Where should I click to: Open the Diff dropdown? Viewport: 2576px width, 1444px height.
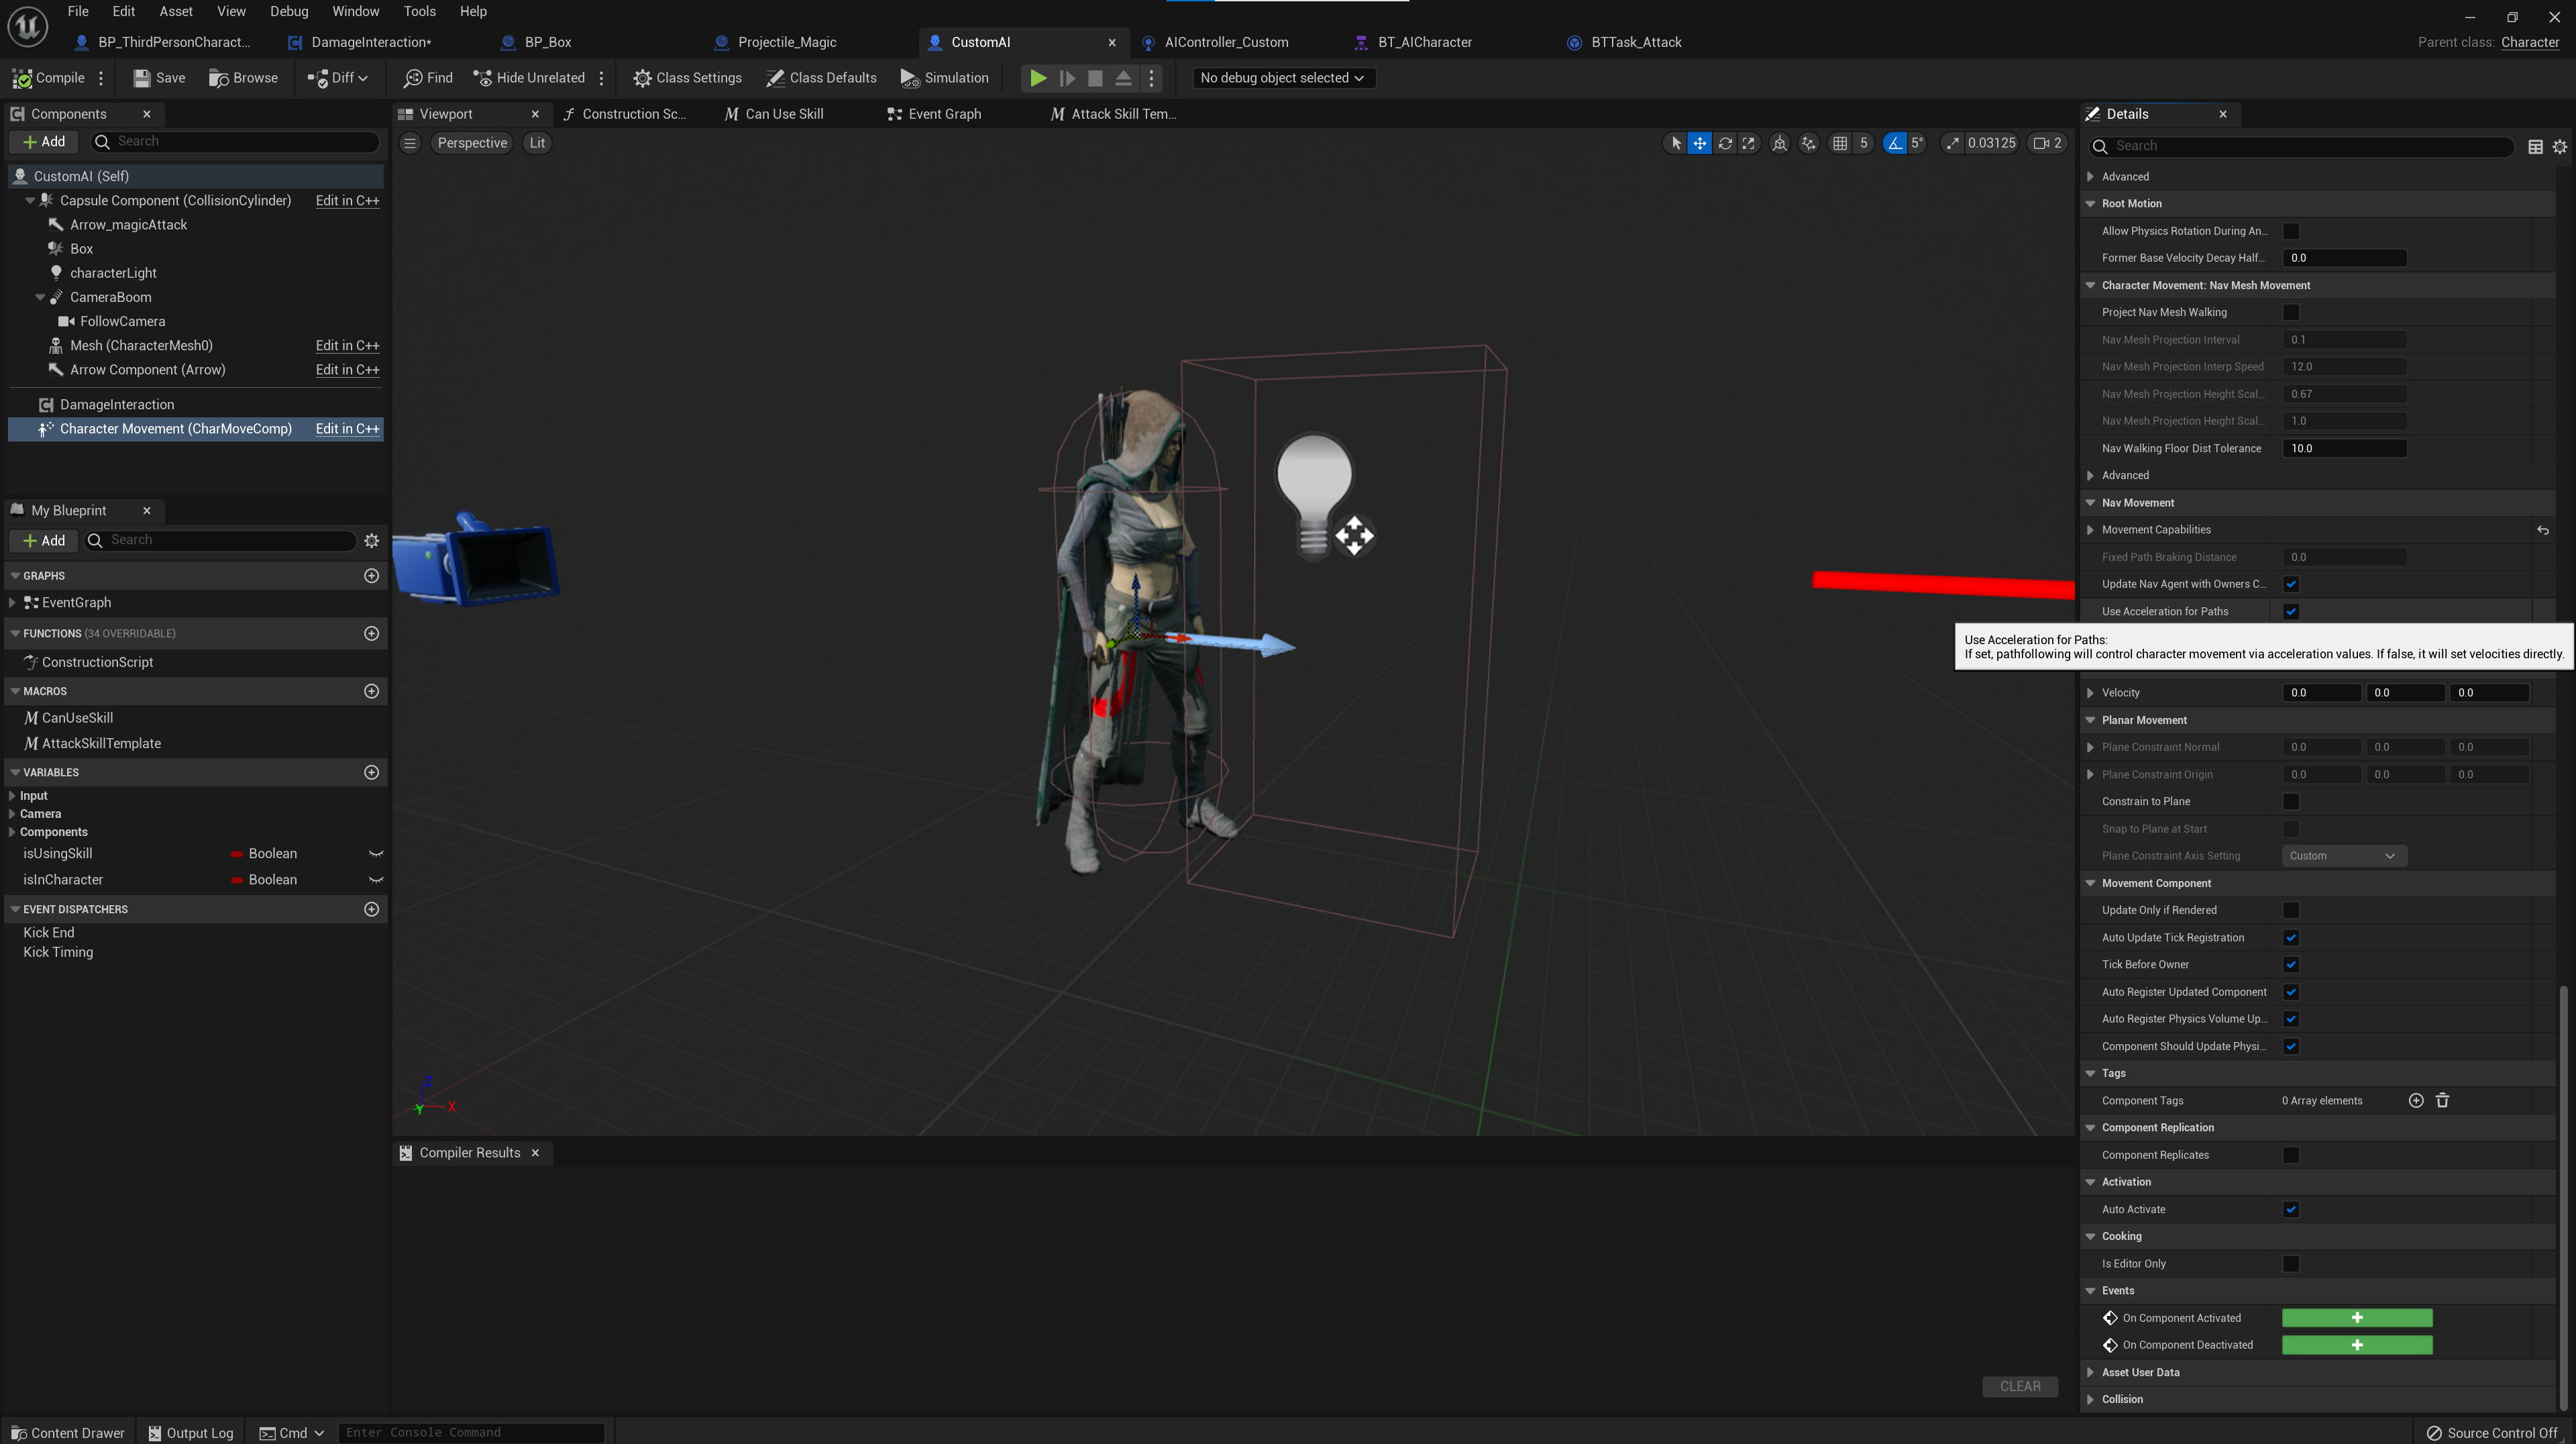click(337, 78)
